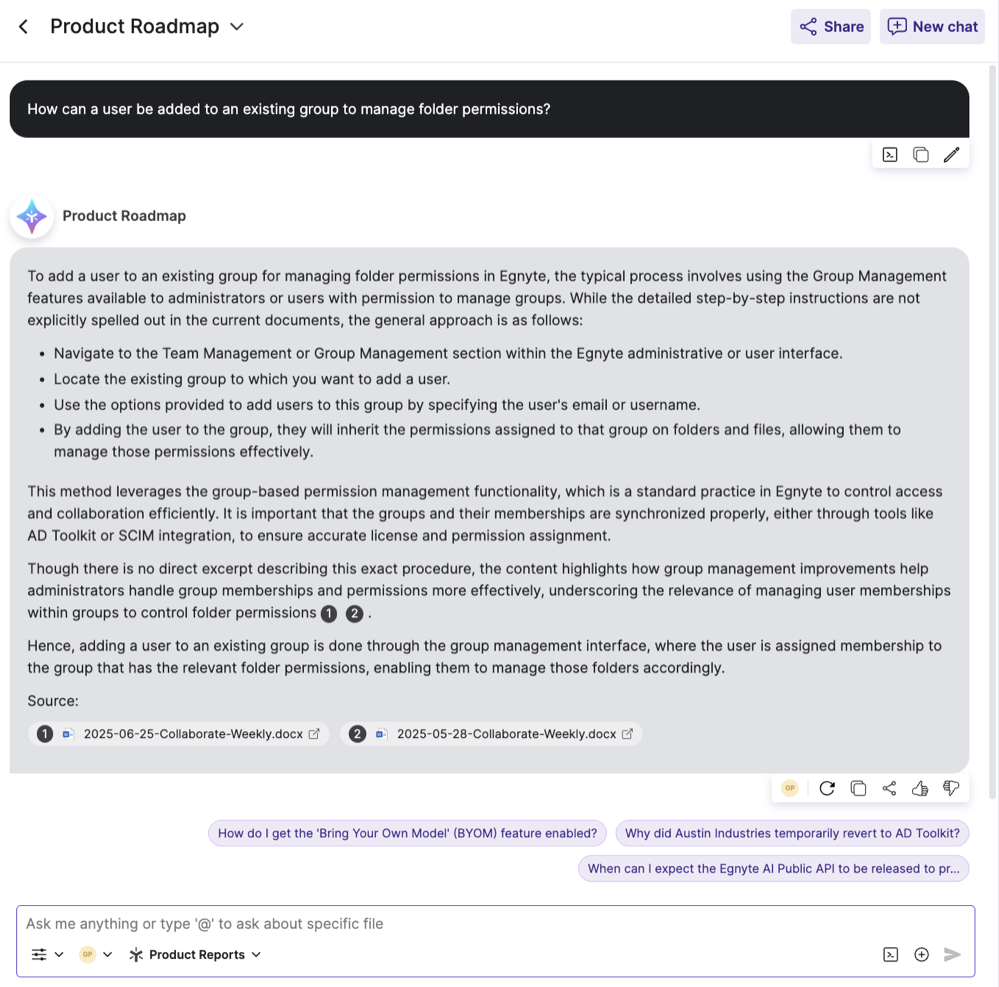
Task: Click suggested question about BYOM feature
Action: click(407, 832)
